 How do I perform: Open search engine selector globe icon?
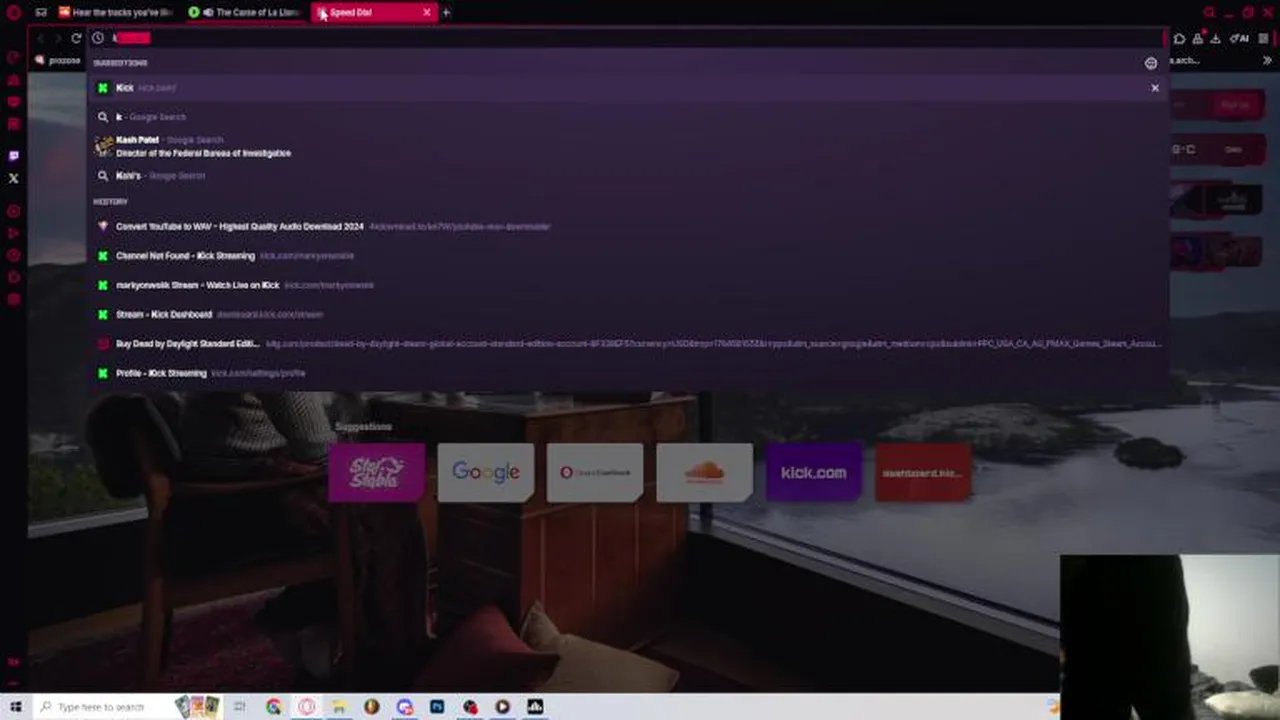click(x=1151, y=63)
